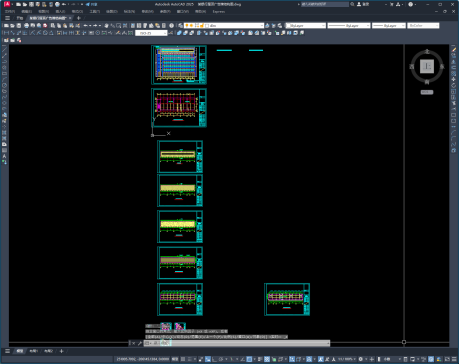459x364 pixels.
Task: Open the annotation scale dropdown in status bar
Action: tap(347, 359)
